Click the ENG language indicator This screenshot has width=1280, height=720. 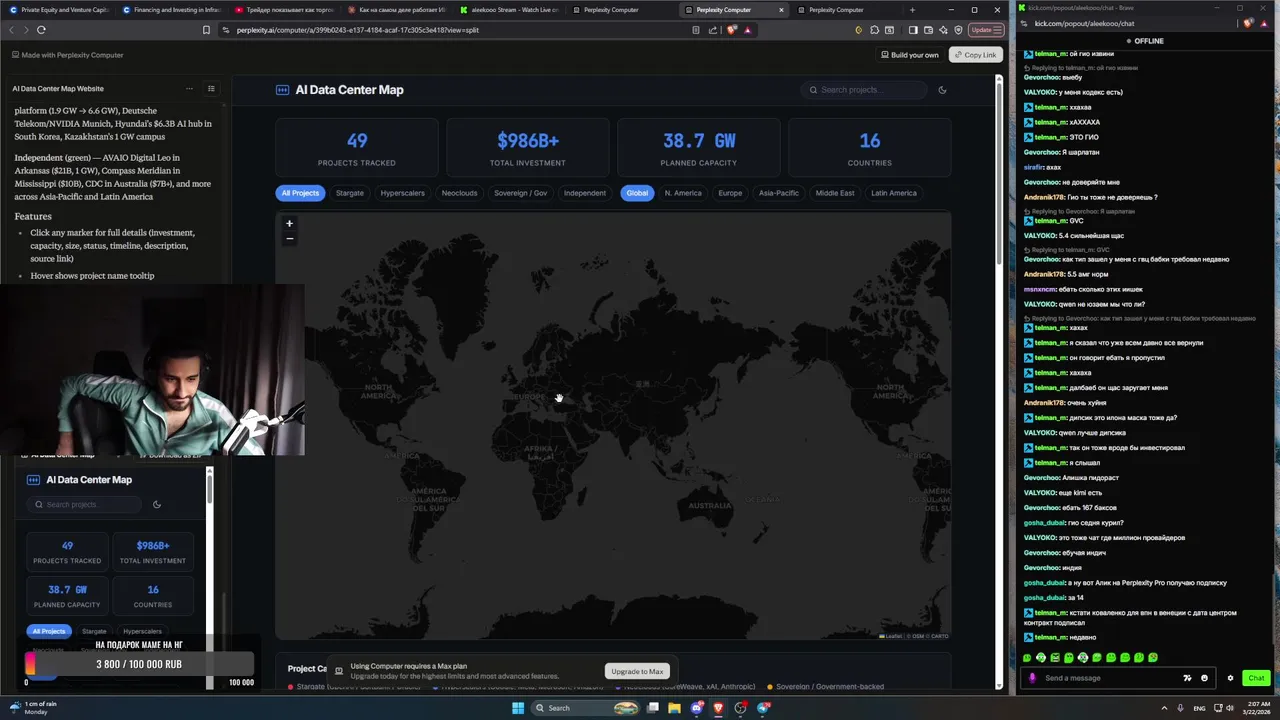coord(1199,708)
